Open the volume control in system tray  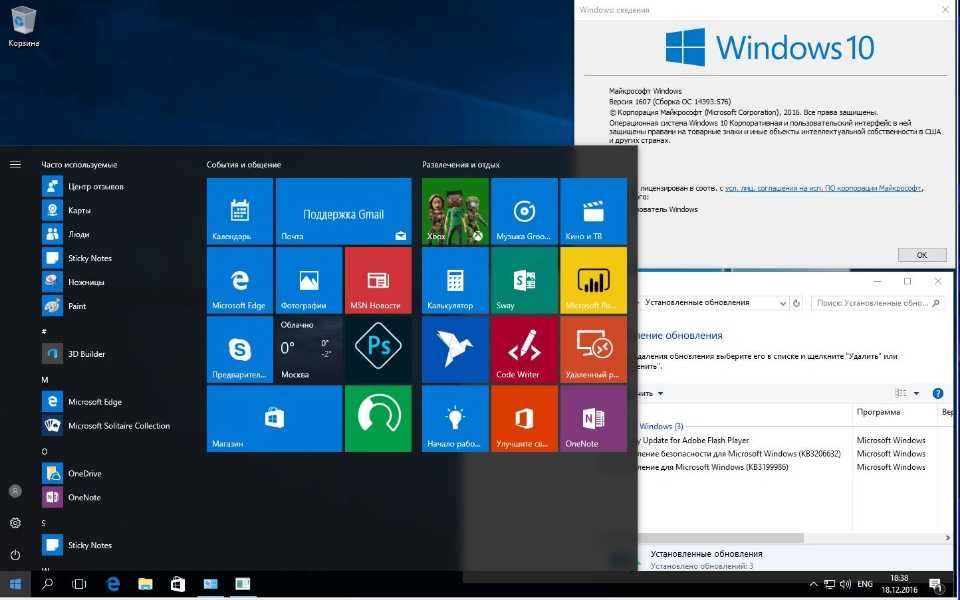point(846,585)
